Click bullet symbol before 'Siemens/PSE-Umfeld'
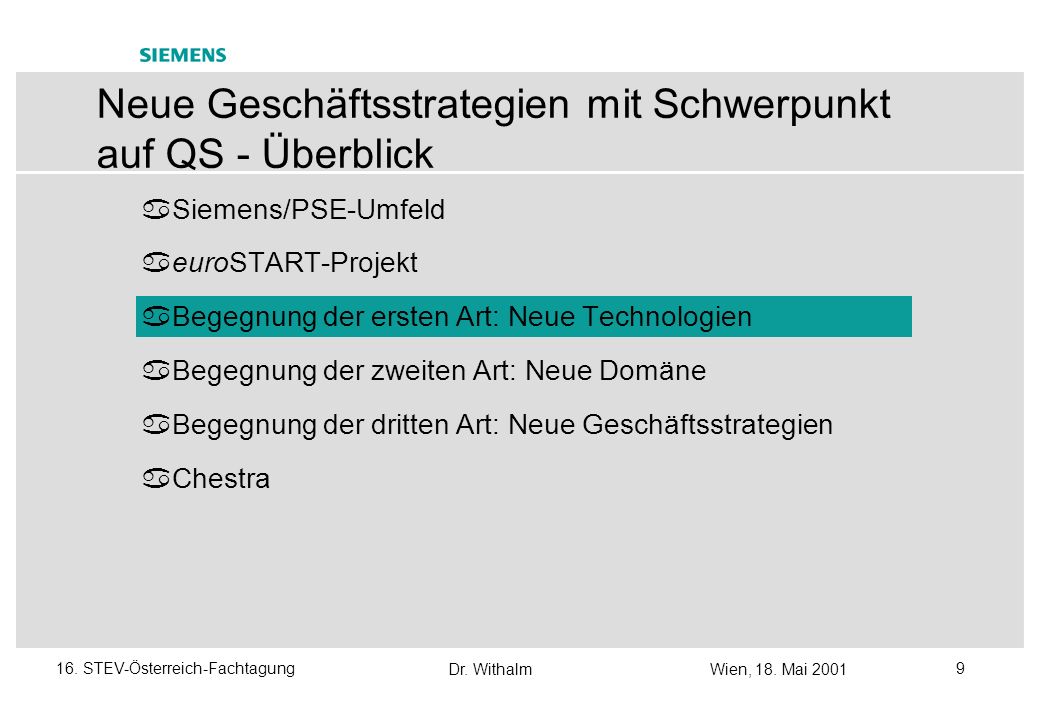The height and width of the screenshot is (720, 1040). pos(157,210)
